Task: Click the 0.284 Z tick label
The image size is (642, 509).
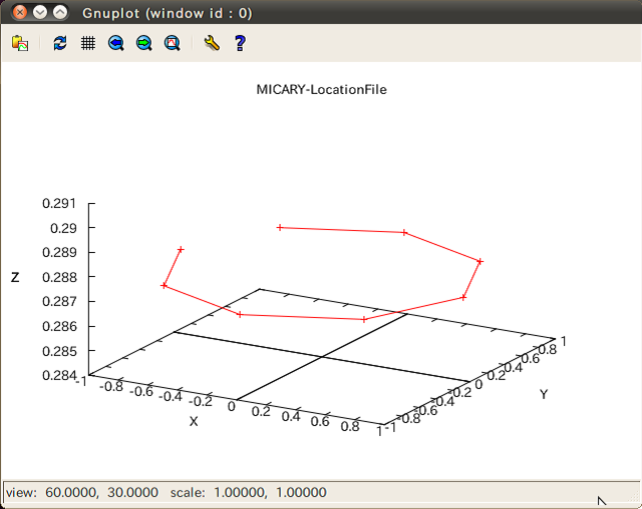Action: coord(59,375)
